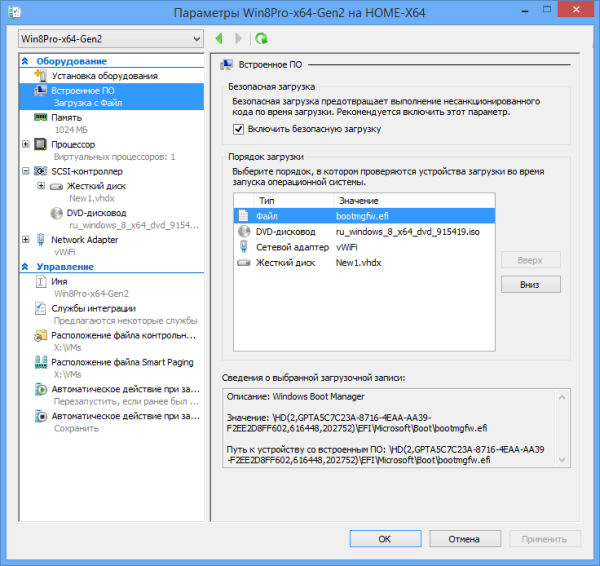Click the Установка оборудования icon

[x=41, y=75]
